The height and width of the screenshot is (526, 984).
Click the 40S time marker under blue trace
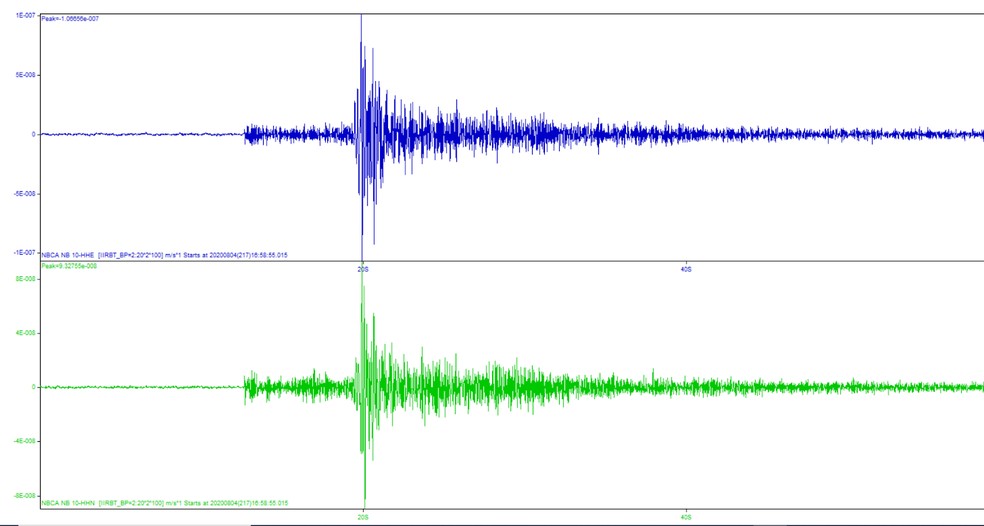[686, 269]
